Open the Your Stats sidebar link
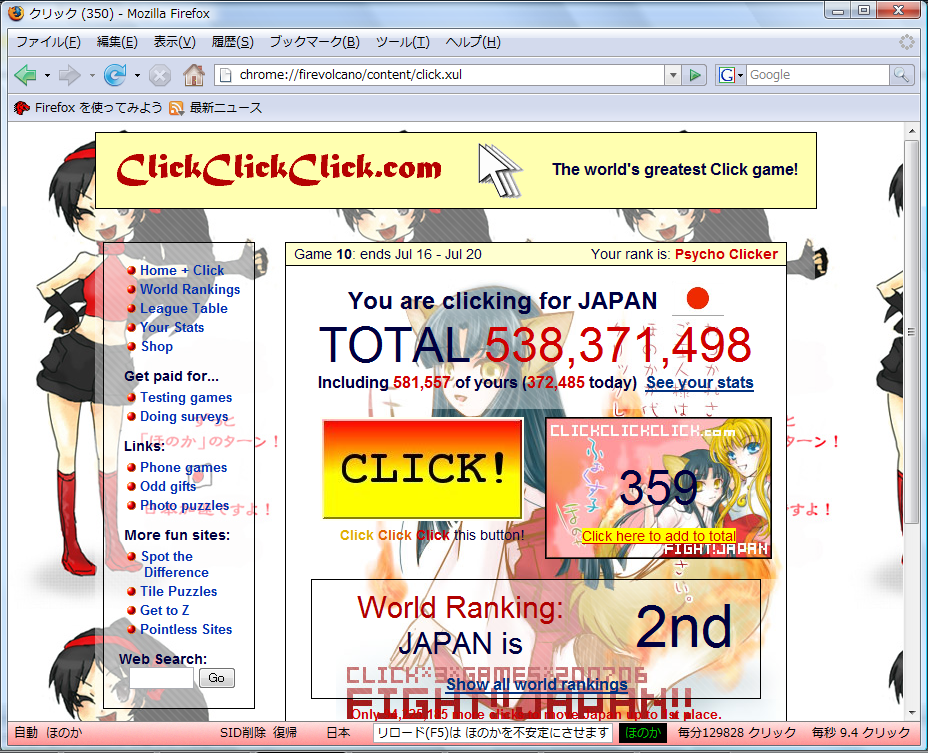This screenshot has height=753, width=928. click(x=172, y=327)
